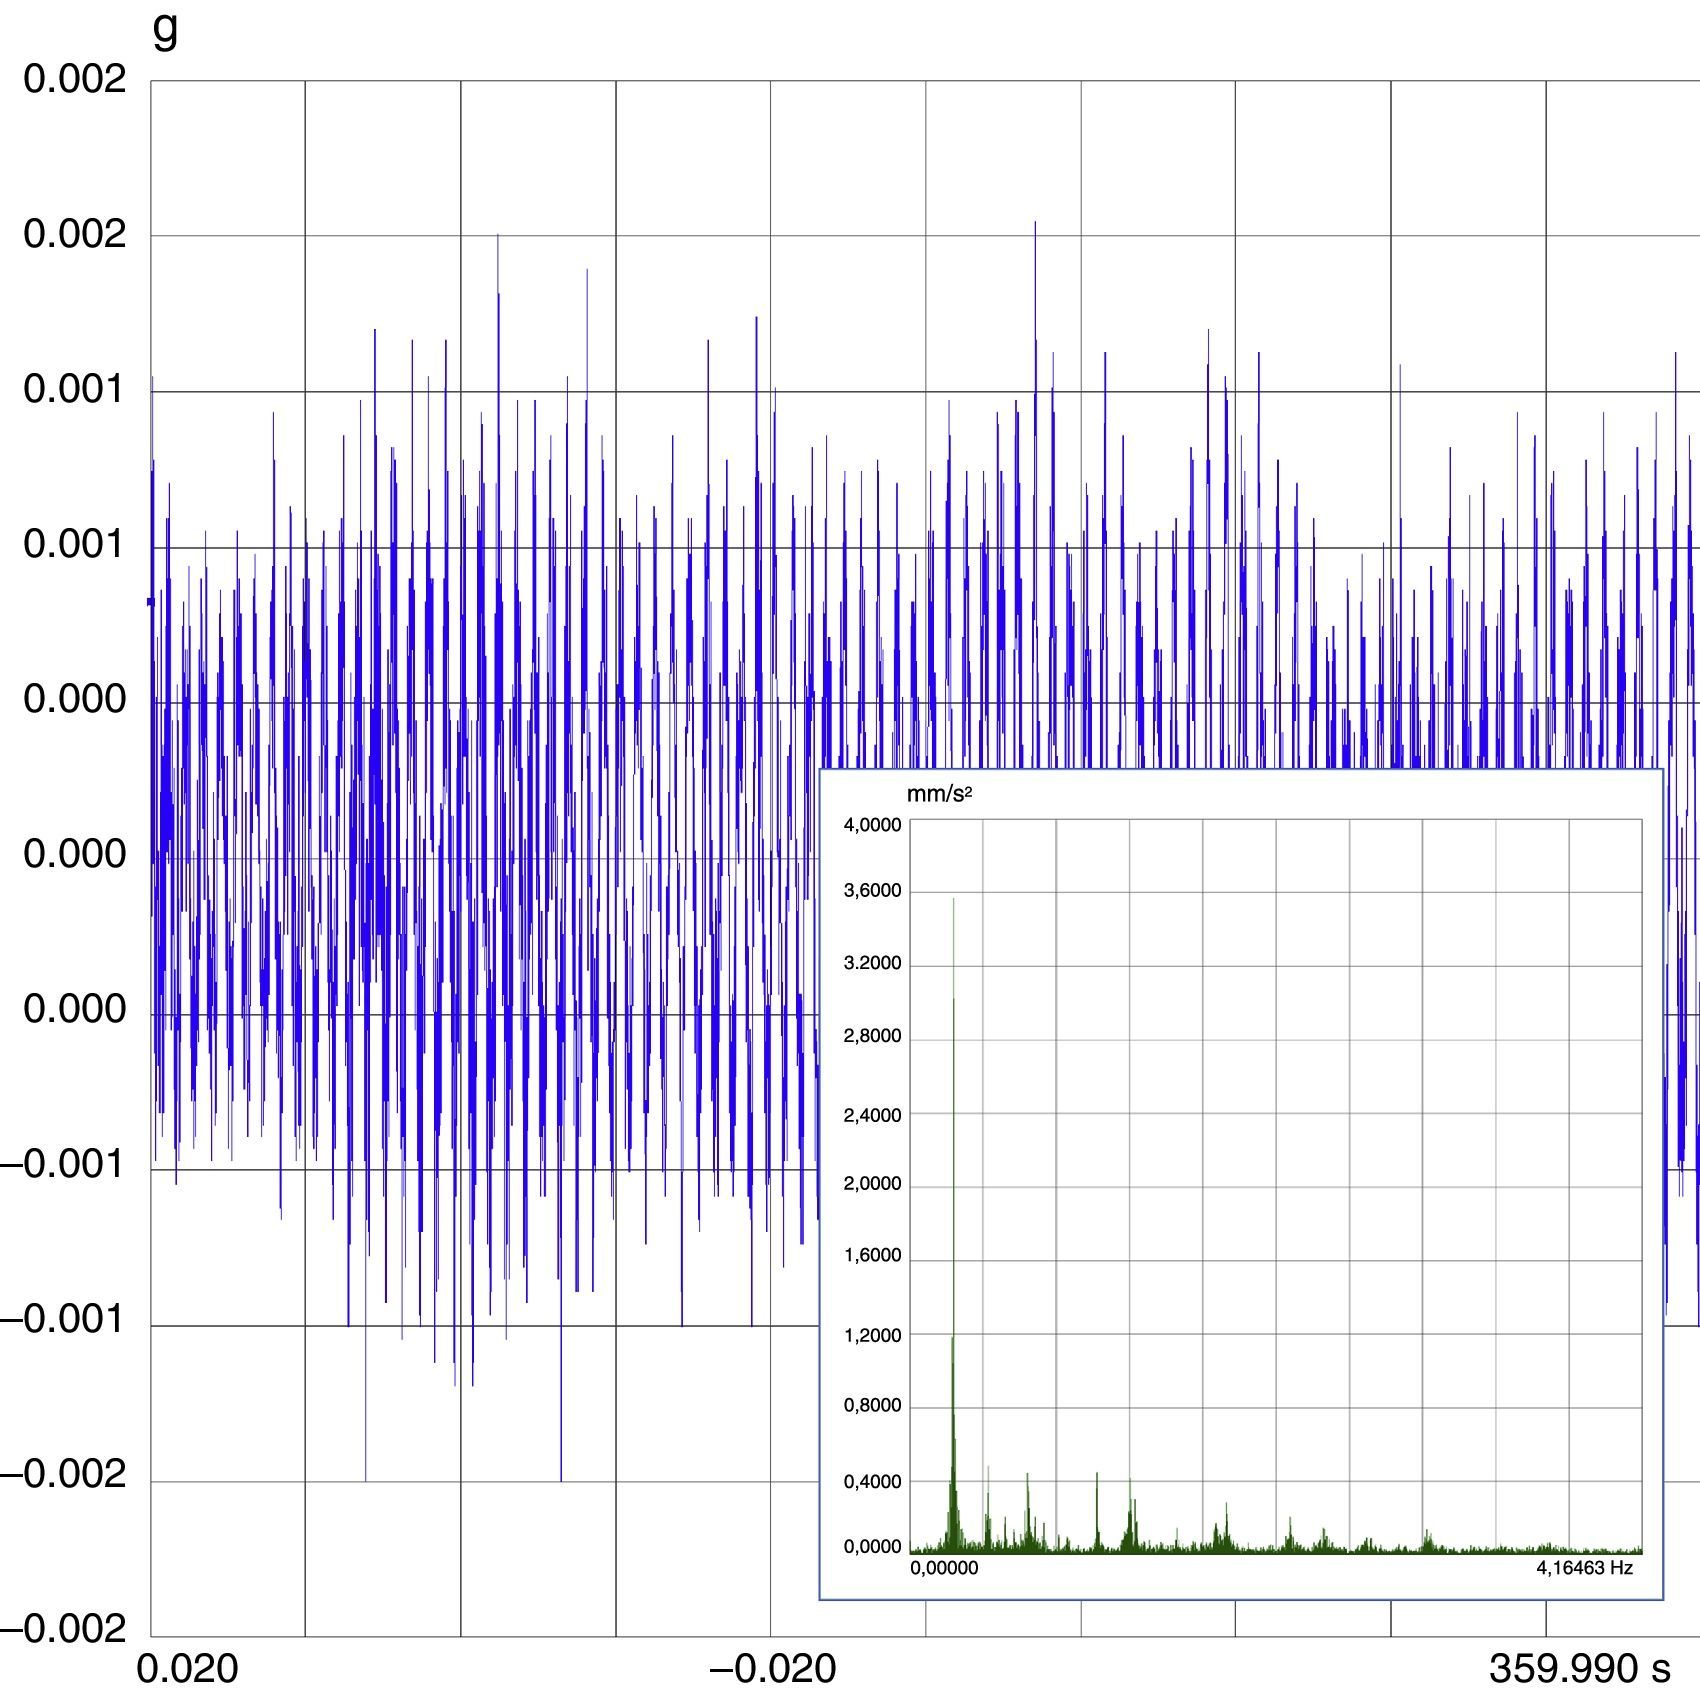Click the "mm/s²" unit label in the inset

point(939,794)
